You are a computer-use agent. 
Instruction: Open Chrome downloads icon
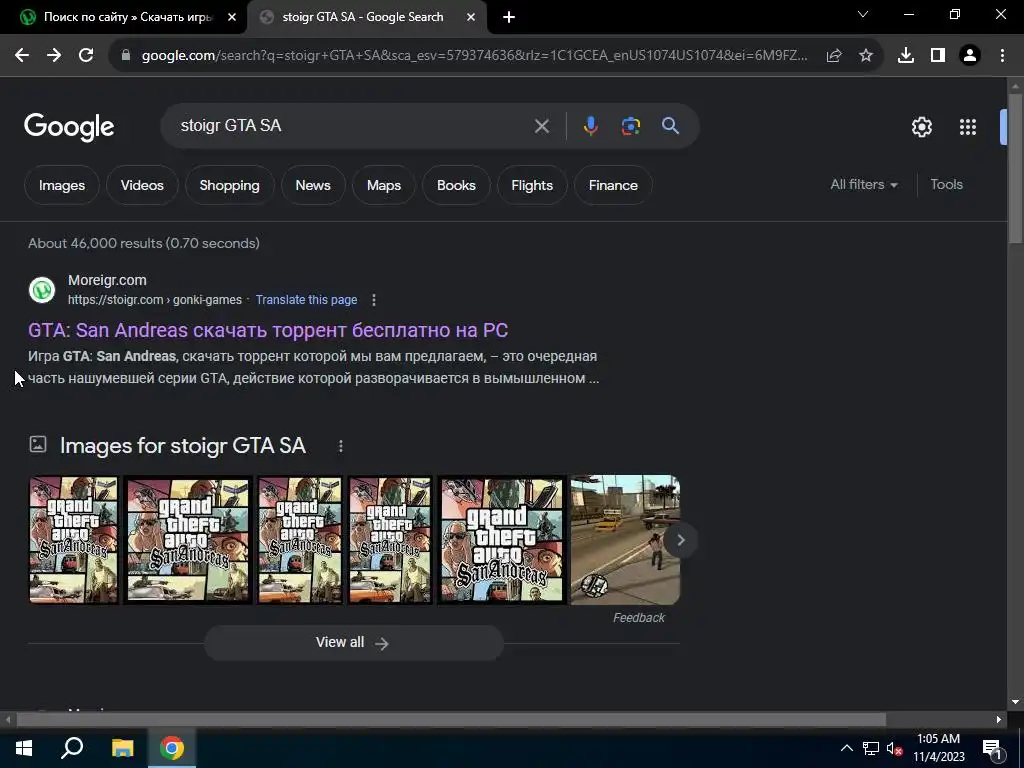[906, 56]
